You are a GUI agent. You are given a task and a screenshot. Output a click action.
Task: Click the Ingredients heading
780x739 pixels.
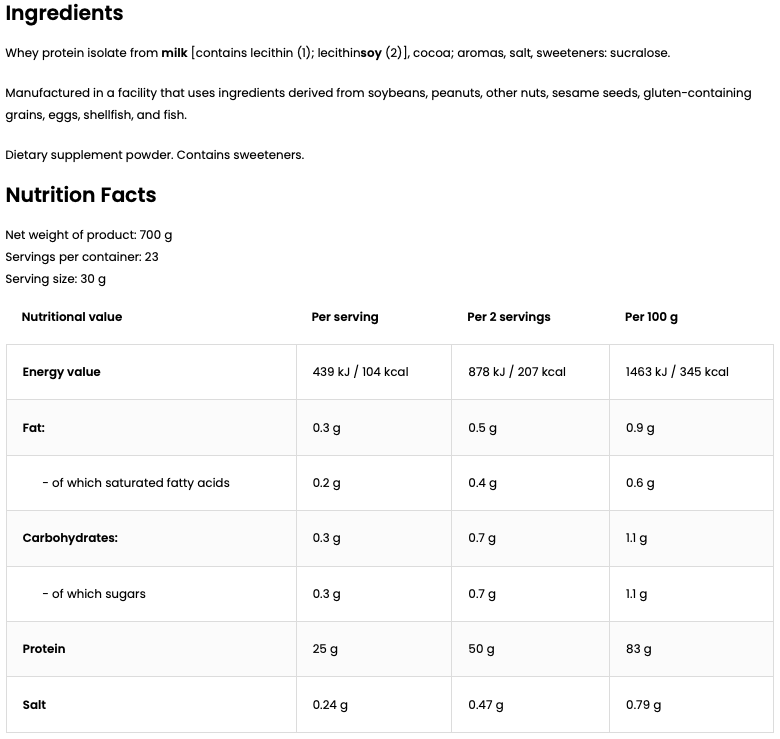pos(65,14)
